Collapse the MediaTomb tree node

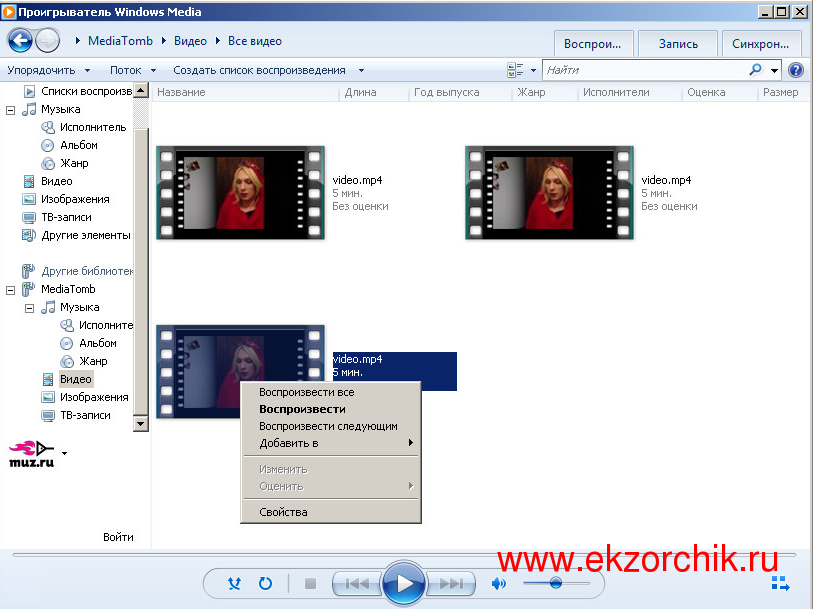[x=10, y=290]
